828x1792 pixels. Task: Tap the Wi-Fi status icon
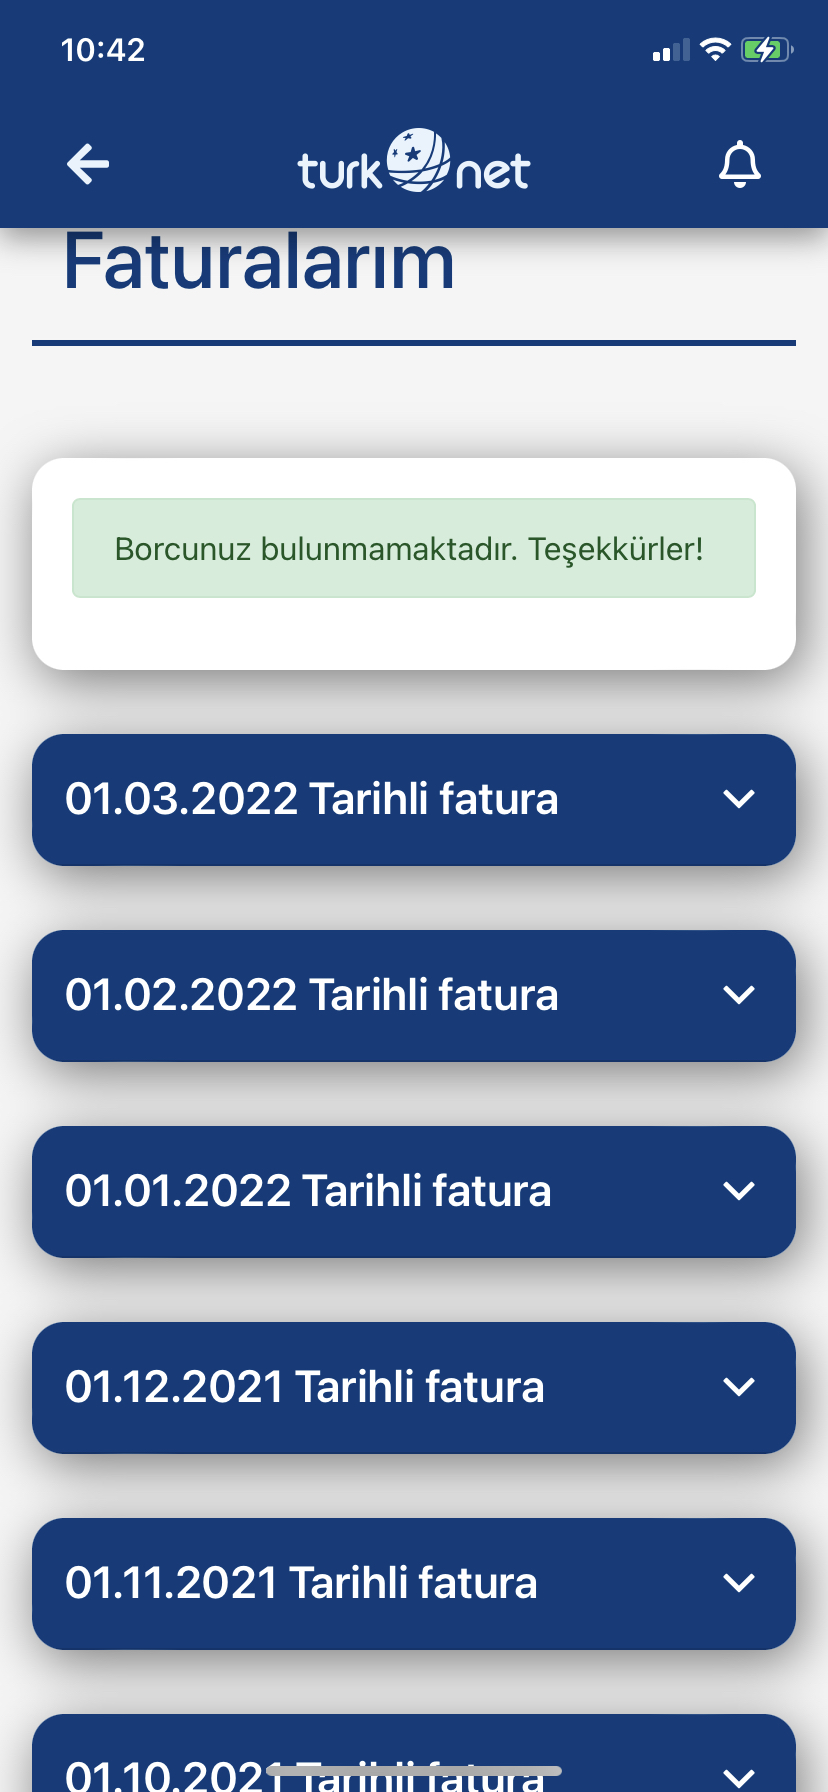715,49
